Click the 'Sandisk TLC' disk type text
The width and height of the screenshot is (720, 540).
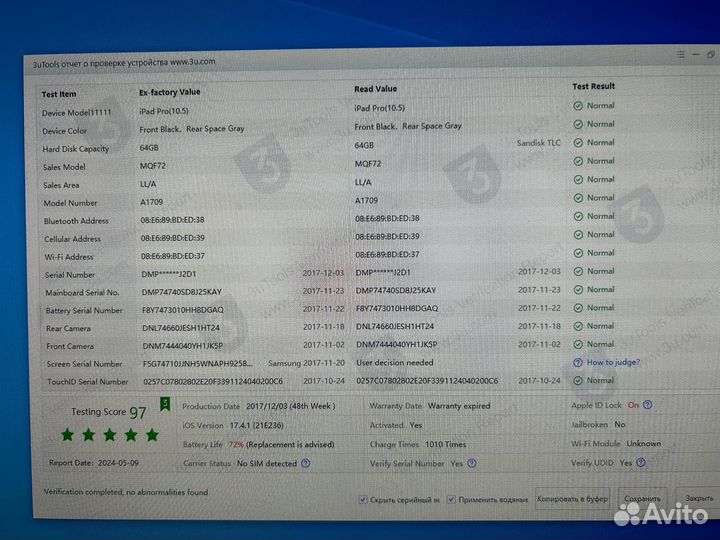point(539,143)
